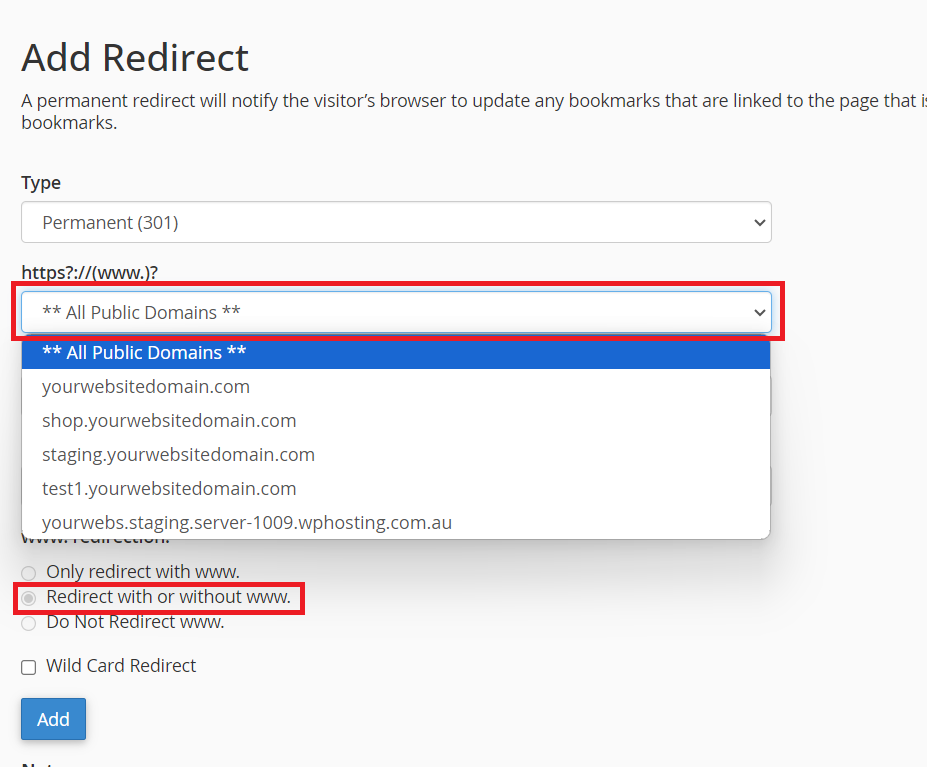Click the Type dropdown chevron arrow
The height and width of the screenshot is (767, 927).
pyautogui.click(x=758, y=223)
